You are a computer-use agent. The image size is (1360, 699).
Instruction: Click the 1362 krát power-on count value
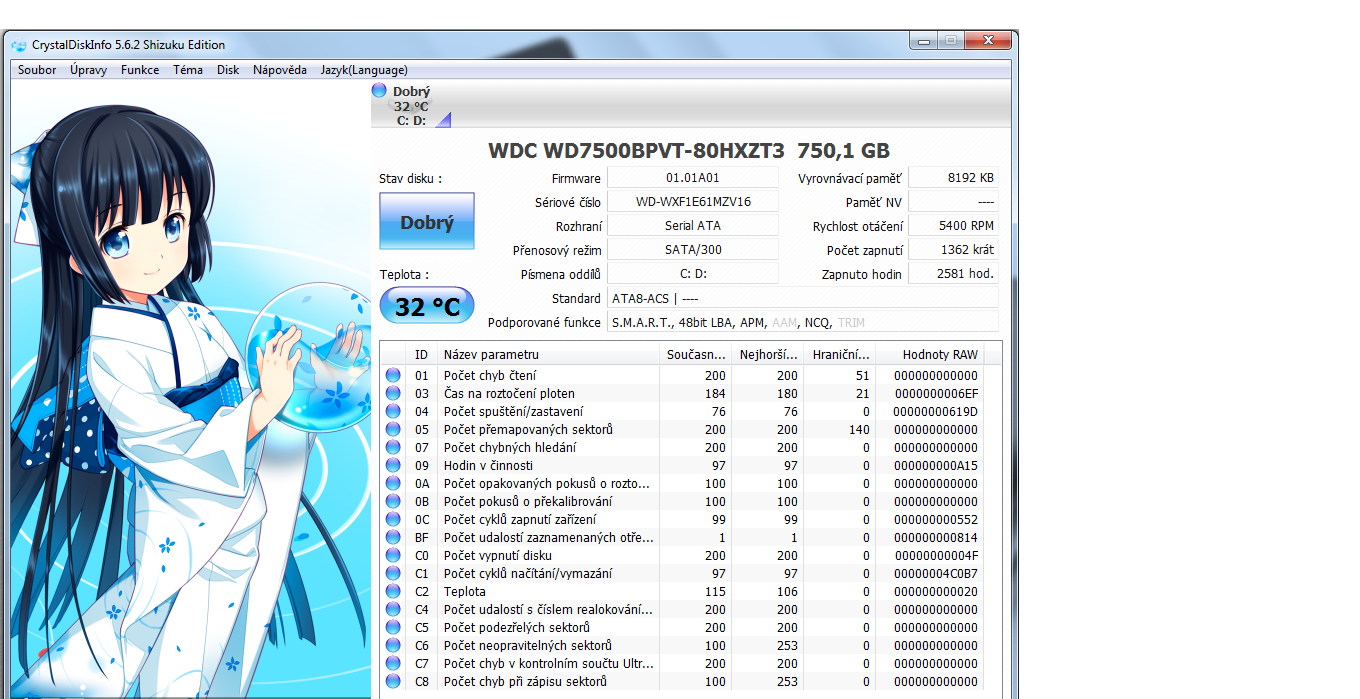point(953,250)
